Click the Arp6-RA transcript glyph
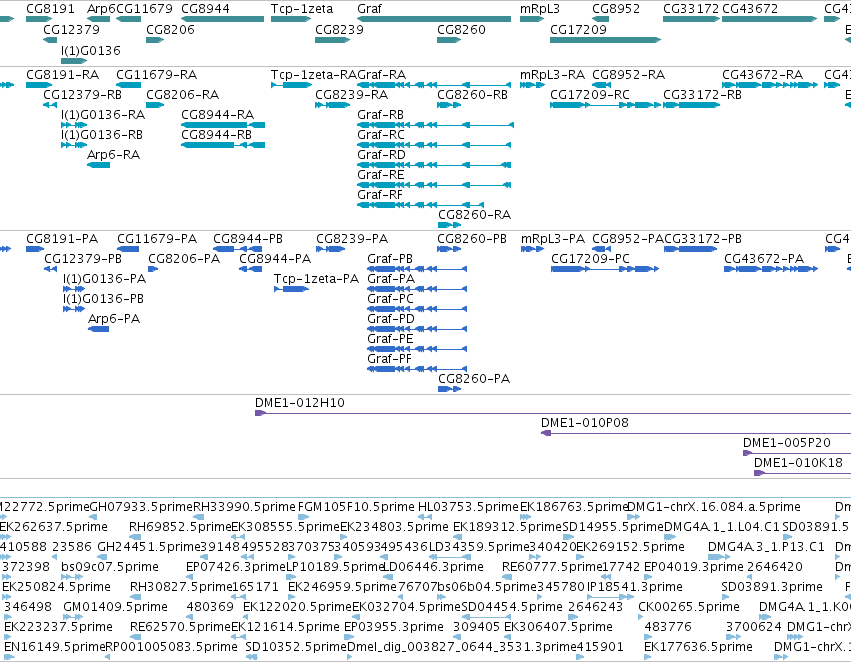 98,165
